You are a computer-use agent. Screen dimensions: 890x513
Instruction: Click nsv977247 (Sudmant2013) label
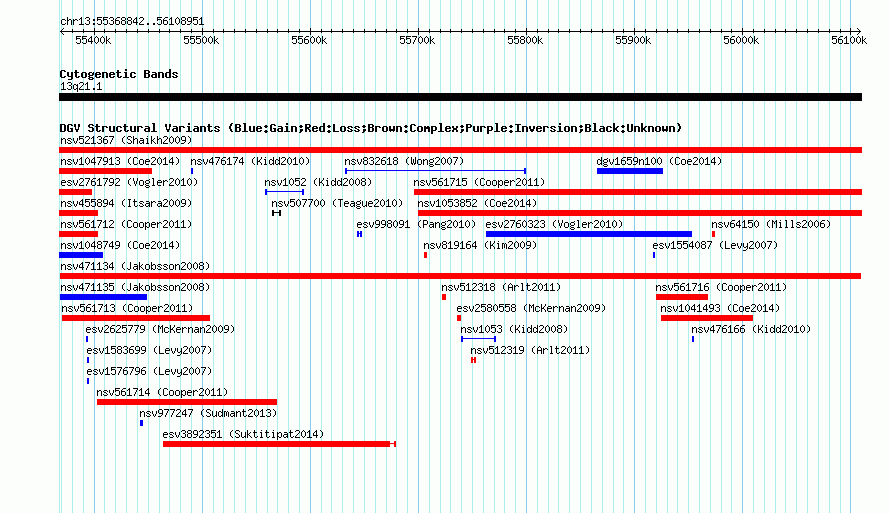click(208, 413)
